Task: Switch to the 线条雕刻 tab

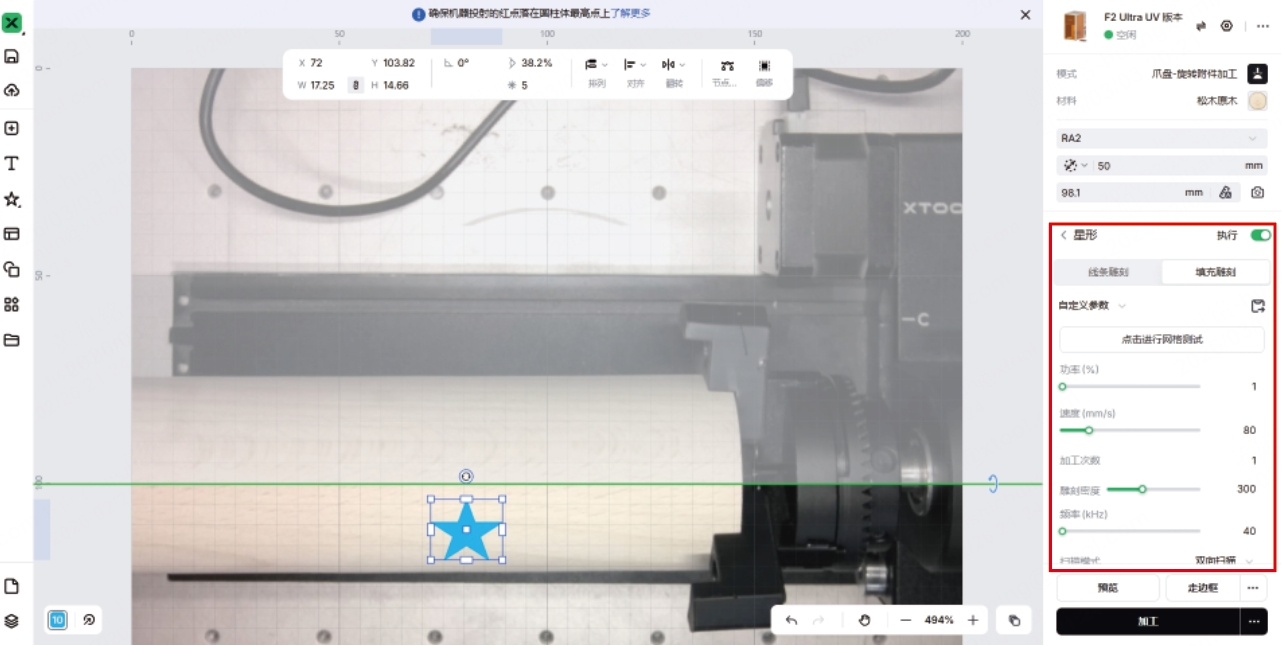Action: click(1108, 272)
